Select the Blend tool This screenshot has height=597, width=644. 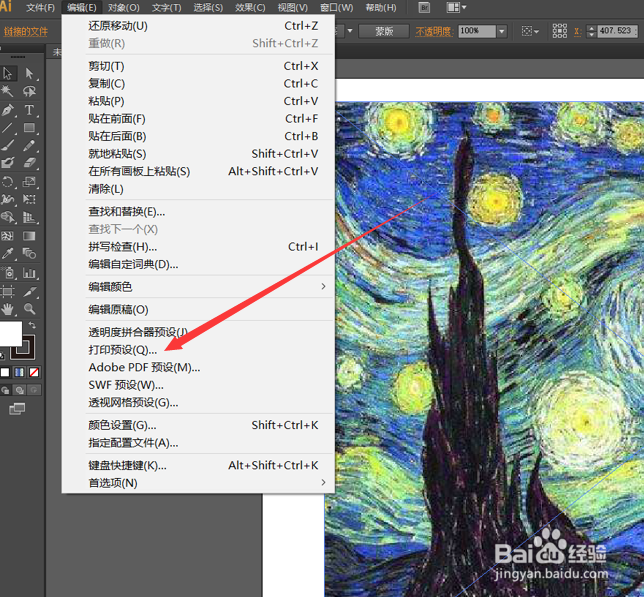pos(29,254)
